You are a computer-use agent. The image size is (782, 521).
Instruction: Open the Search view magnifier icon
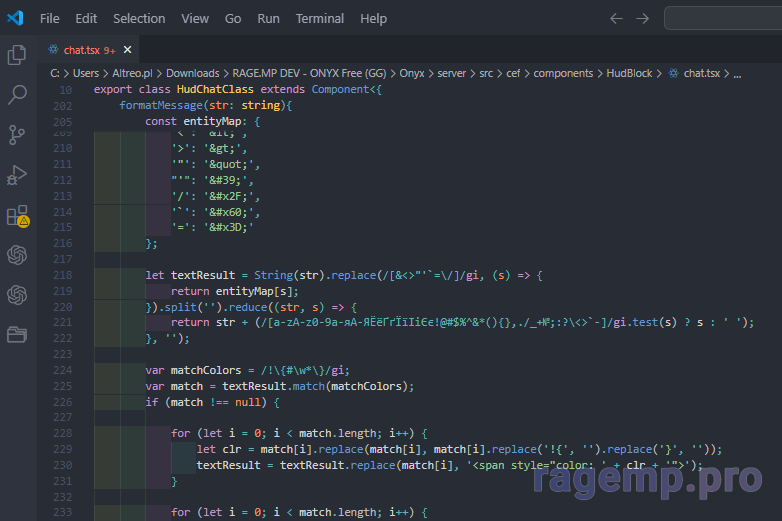pyautogui.click(x=17, y=95)
